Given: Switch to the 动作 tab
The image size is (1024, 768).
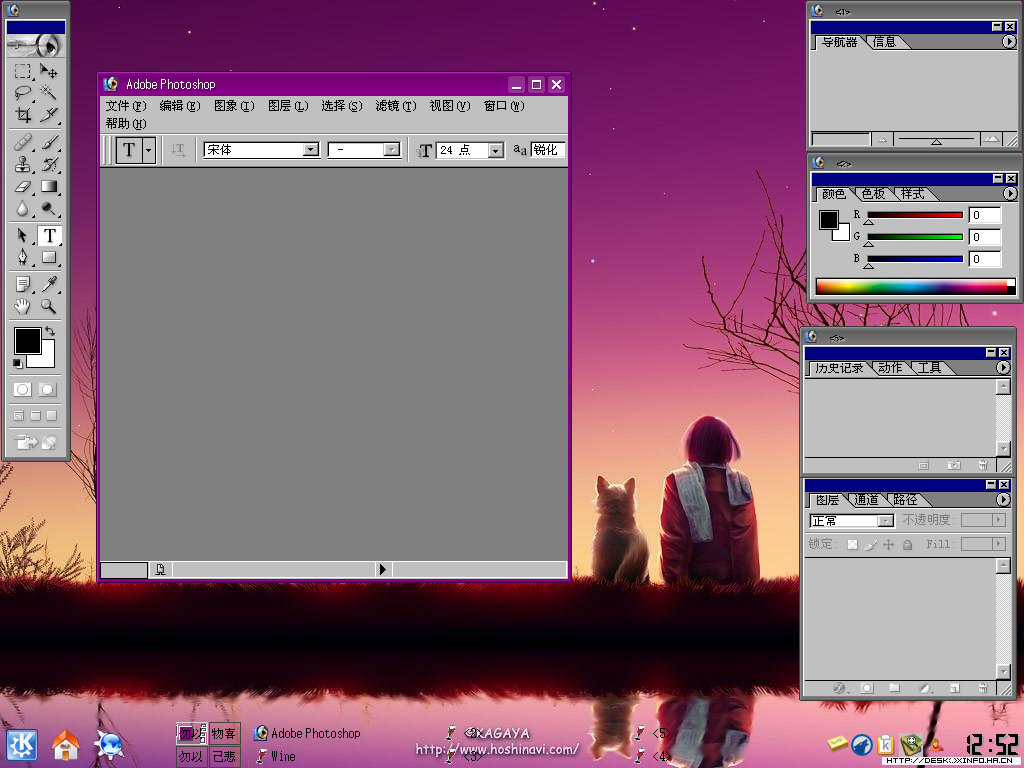Looking at the screenshot, I should point(889,368).
